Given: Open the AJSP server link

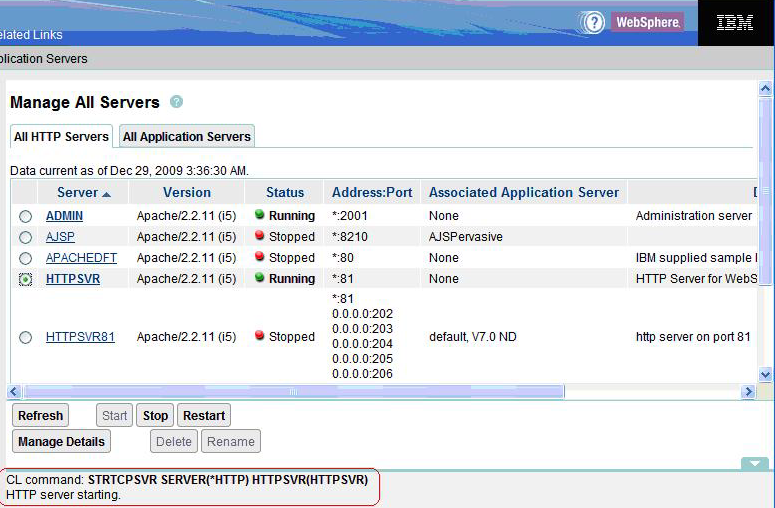Looking at the screenshot, I should point(60,237).
